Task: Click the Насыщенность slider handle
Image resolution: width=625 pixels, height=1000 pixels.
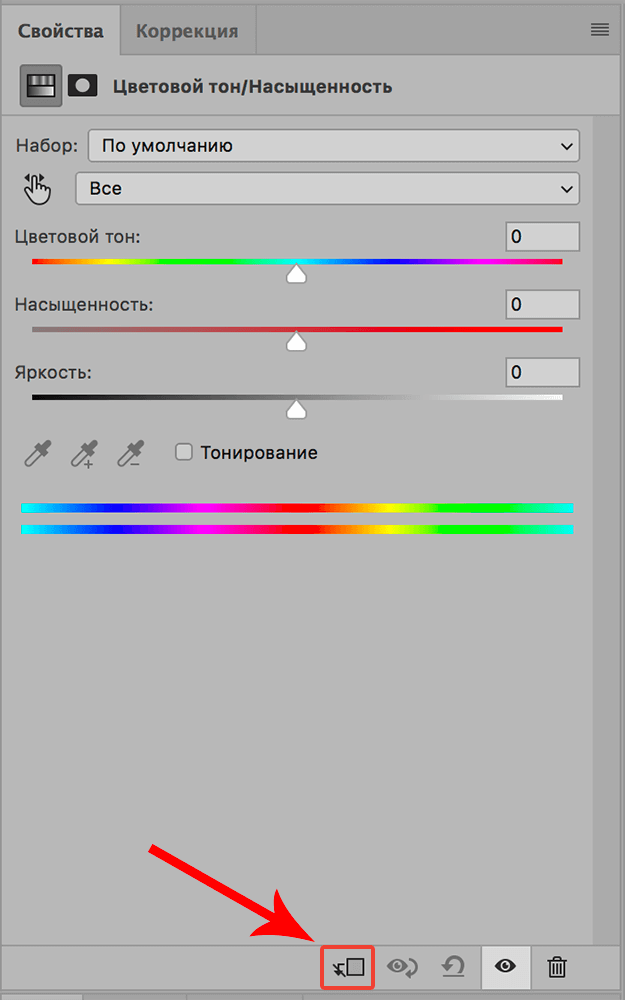Action: pyautogui.click(x=296, y=343)
